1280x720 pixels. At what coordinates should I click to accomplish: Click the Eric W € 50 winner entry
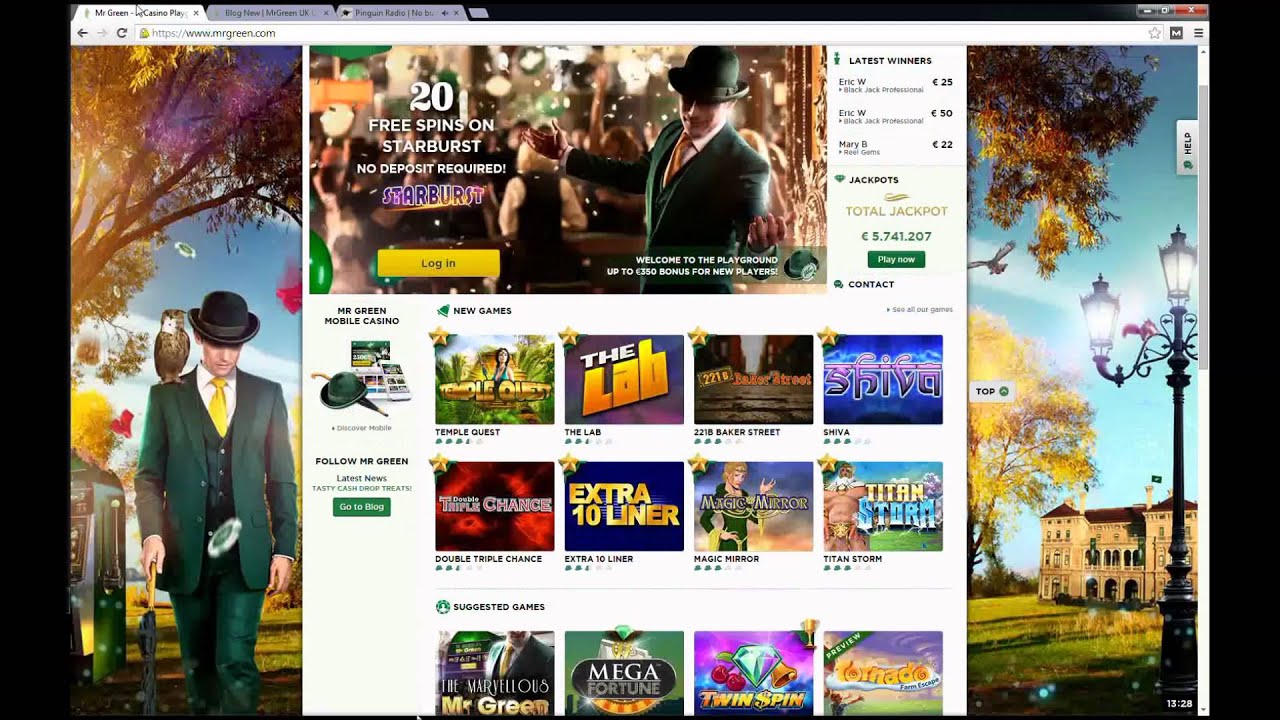tap(896, 116)
